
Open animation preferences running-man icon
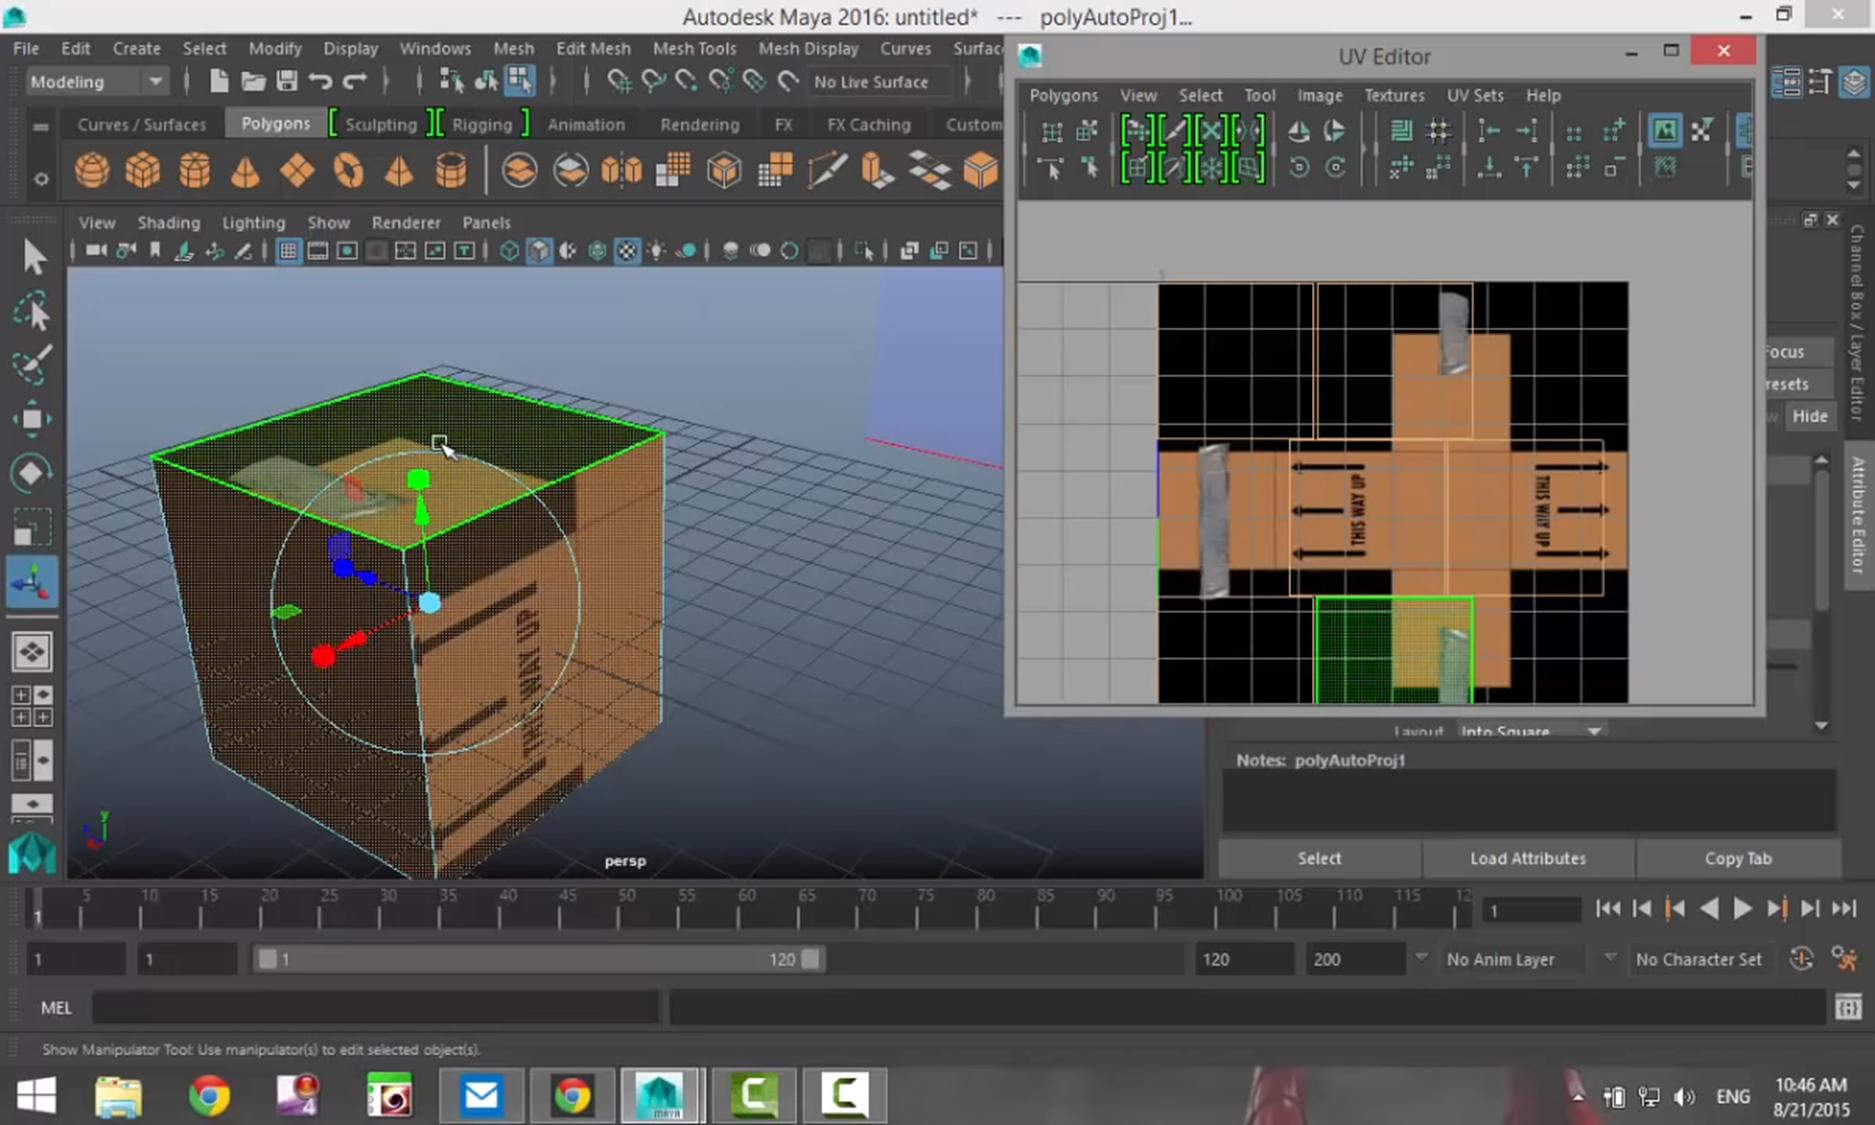coord(1845,959)
